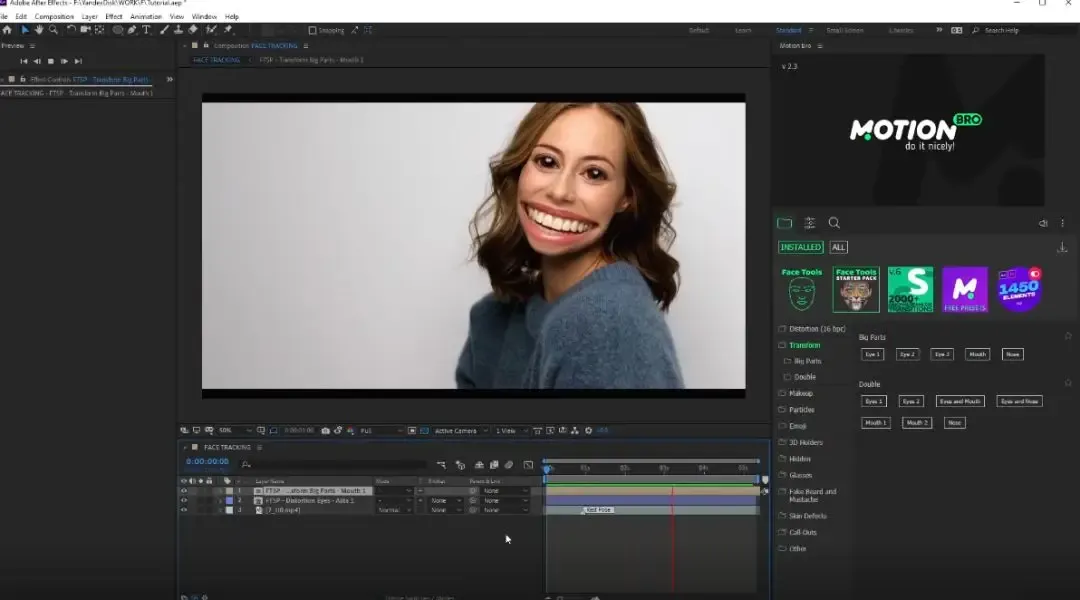
Task: Click the ALL filter button
Action: coord(838,247)
